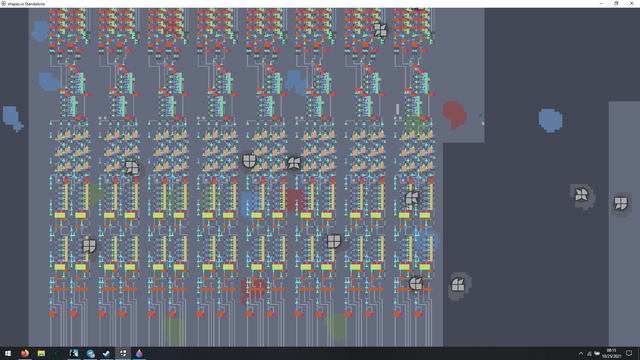Screen dimensions: 640x360
Task: Open the Edge browser from the taskbar
Action: click(58, 353)
